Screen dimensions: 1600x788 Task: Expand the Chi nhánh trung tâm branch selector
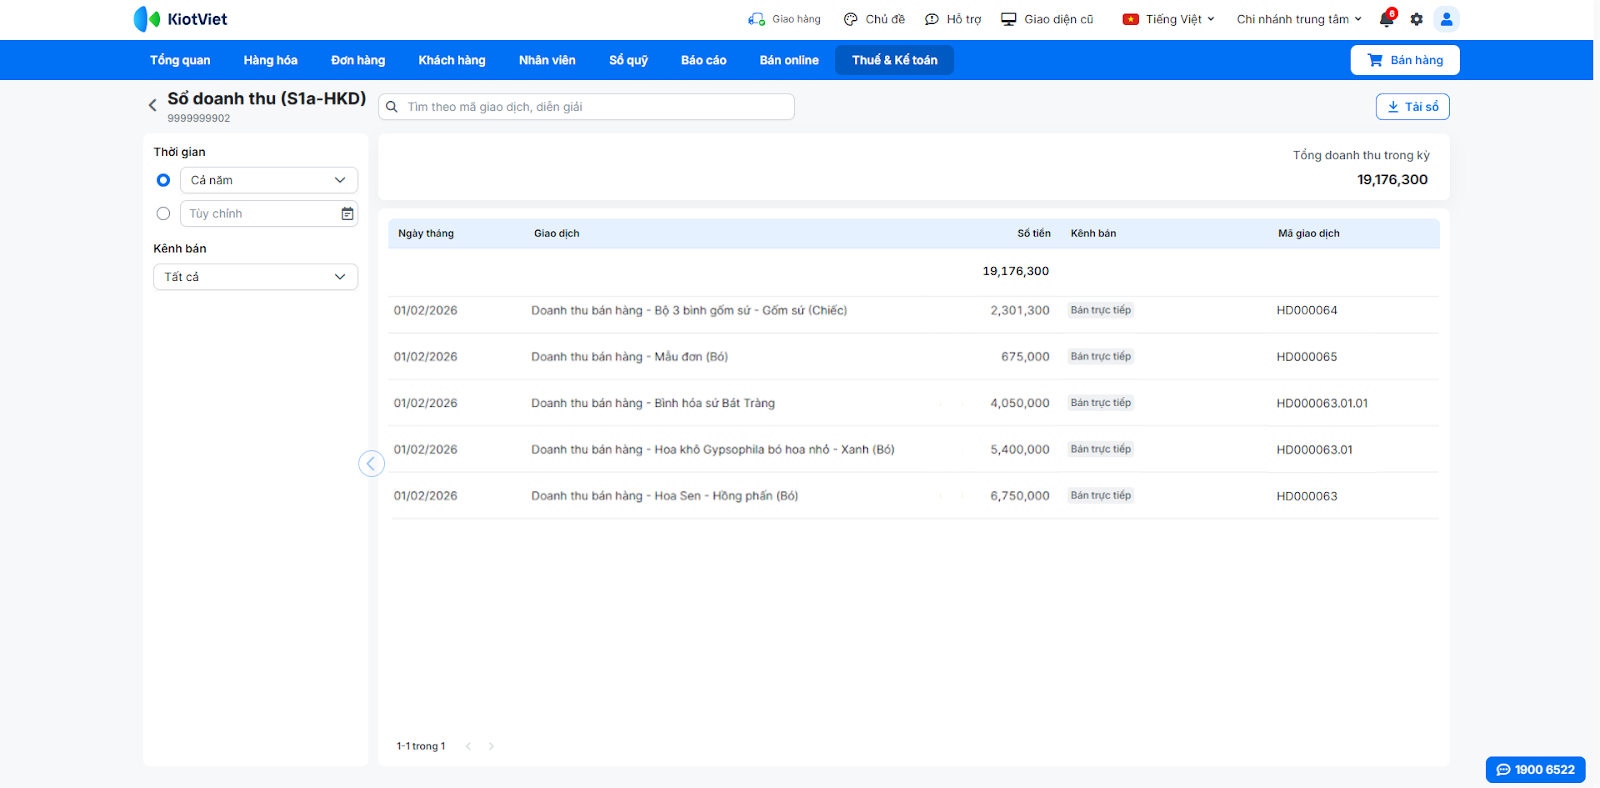click(x=1298, y=19)
